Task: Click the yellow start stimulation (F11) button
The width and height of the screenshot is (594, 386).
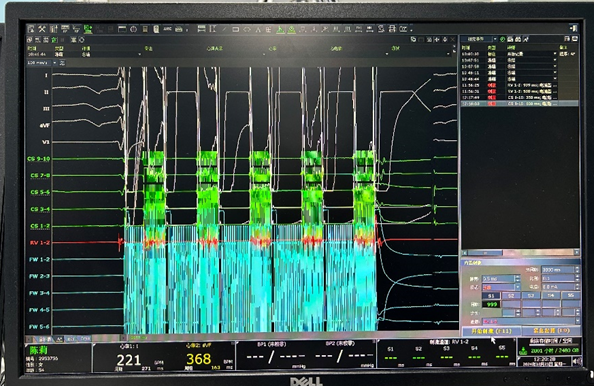Action: point(491,331)
